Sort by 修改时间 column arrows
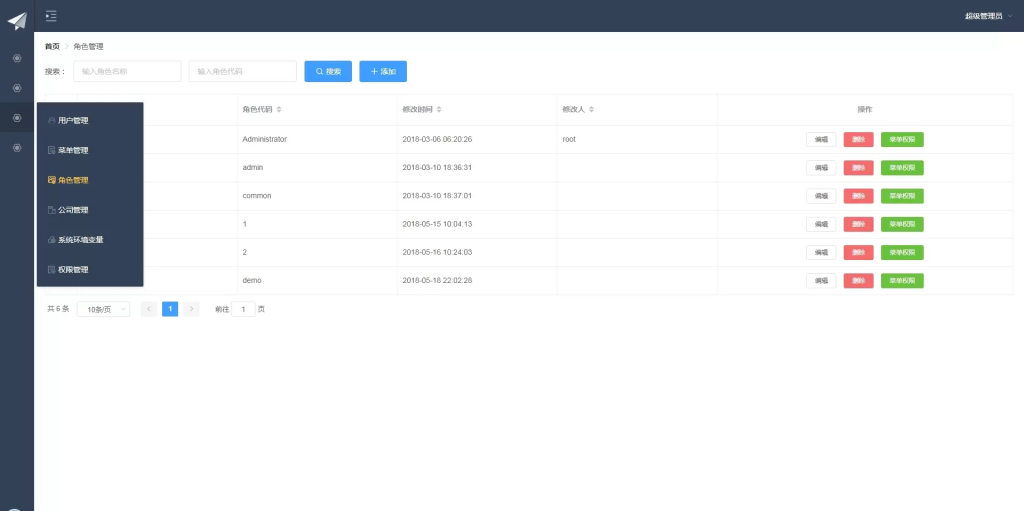 439,109
